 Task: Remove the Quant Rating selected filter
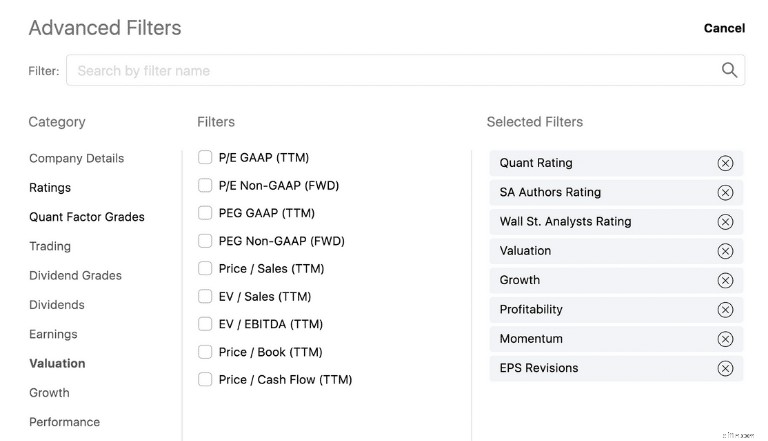pyautogui.click(x=725, y=163)
